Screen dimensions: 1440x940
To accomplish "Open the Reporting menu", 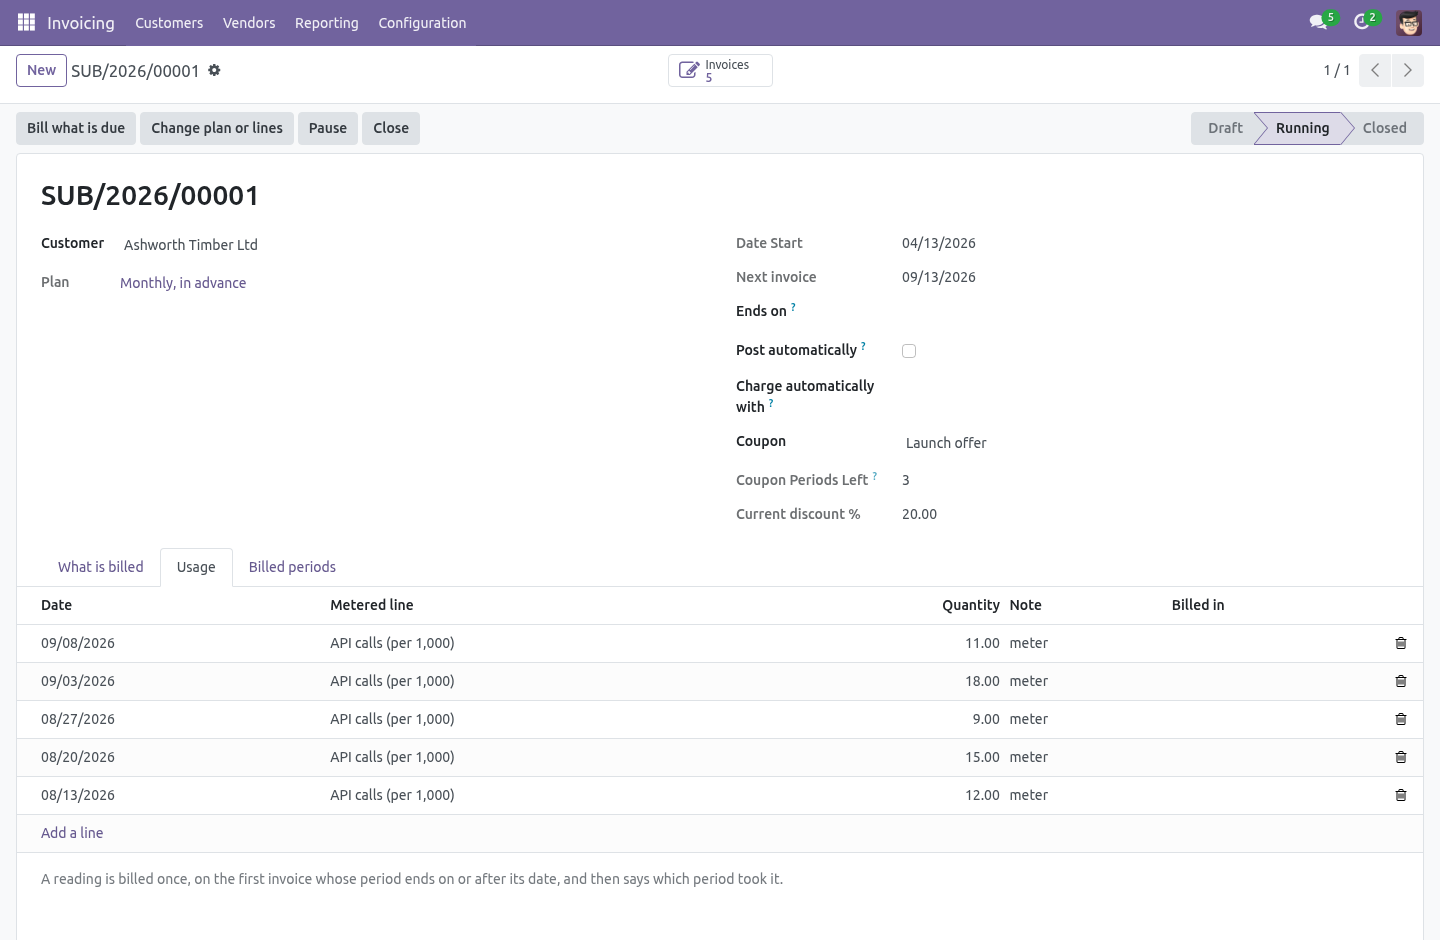I will tap(326, 22).
